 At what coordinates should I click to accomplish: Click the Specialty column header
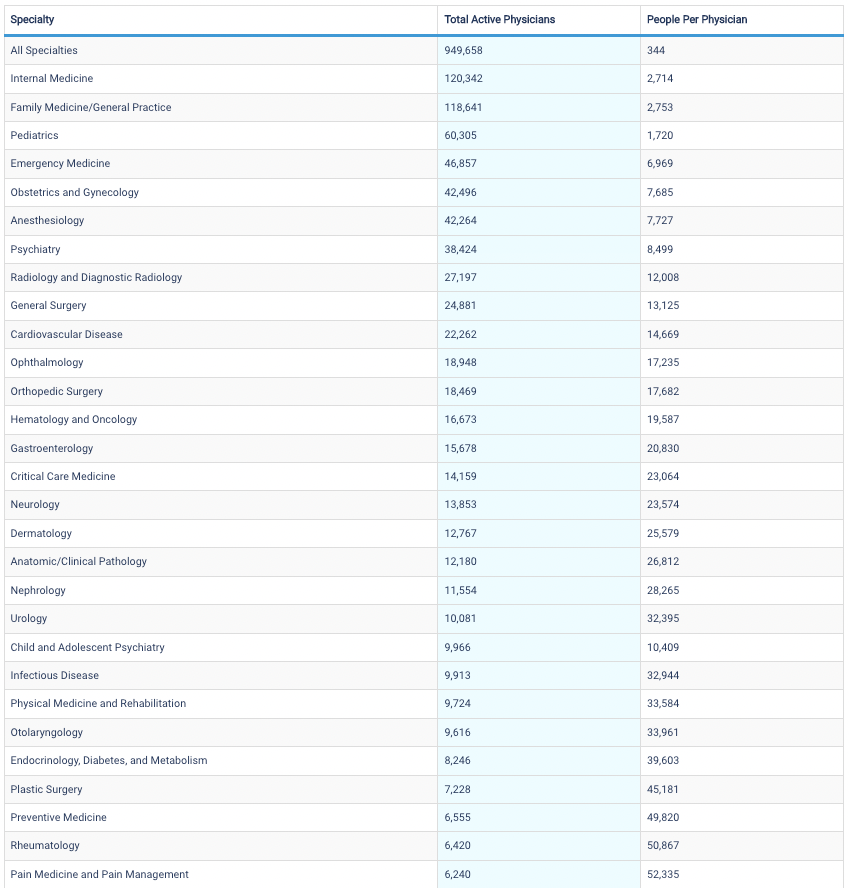coord(32,20)
